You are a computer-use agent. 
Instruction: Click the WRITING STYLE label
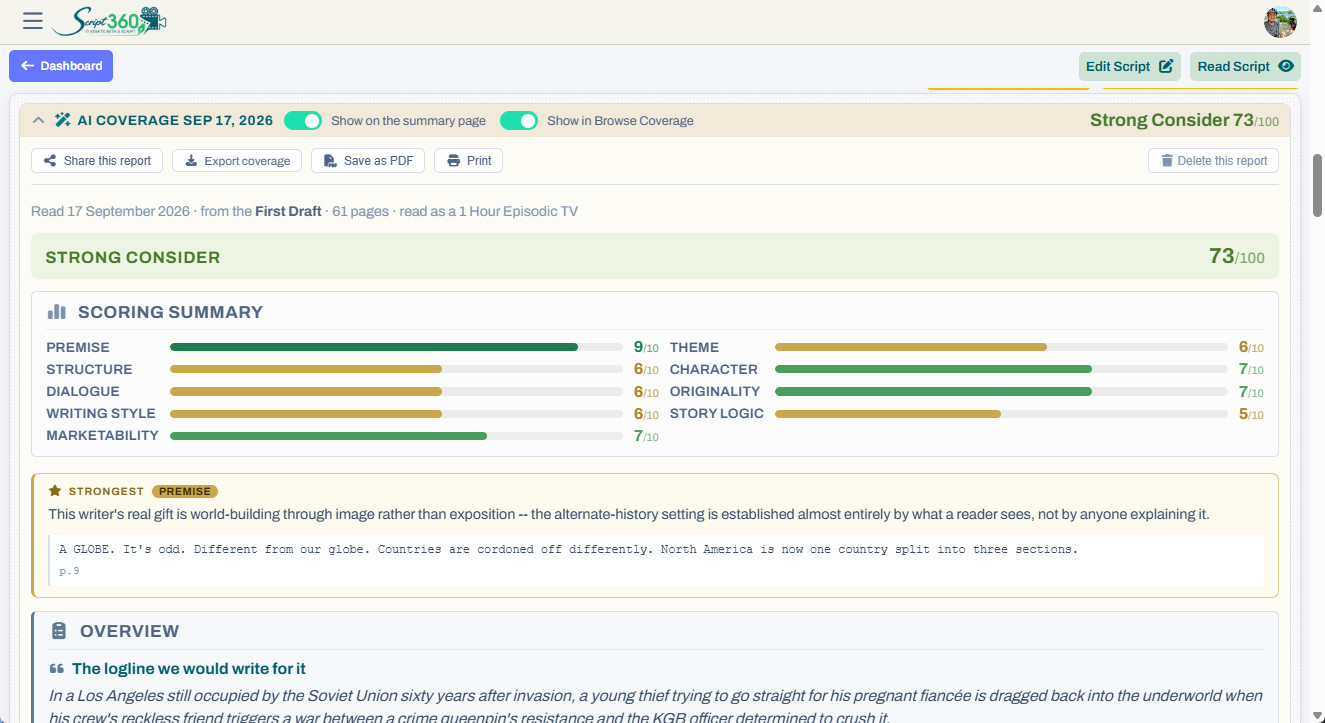point(101,413)
